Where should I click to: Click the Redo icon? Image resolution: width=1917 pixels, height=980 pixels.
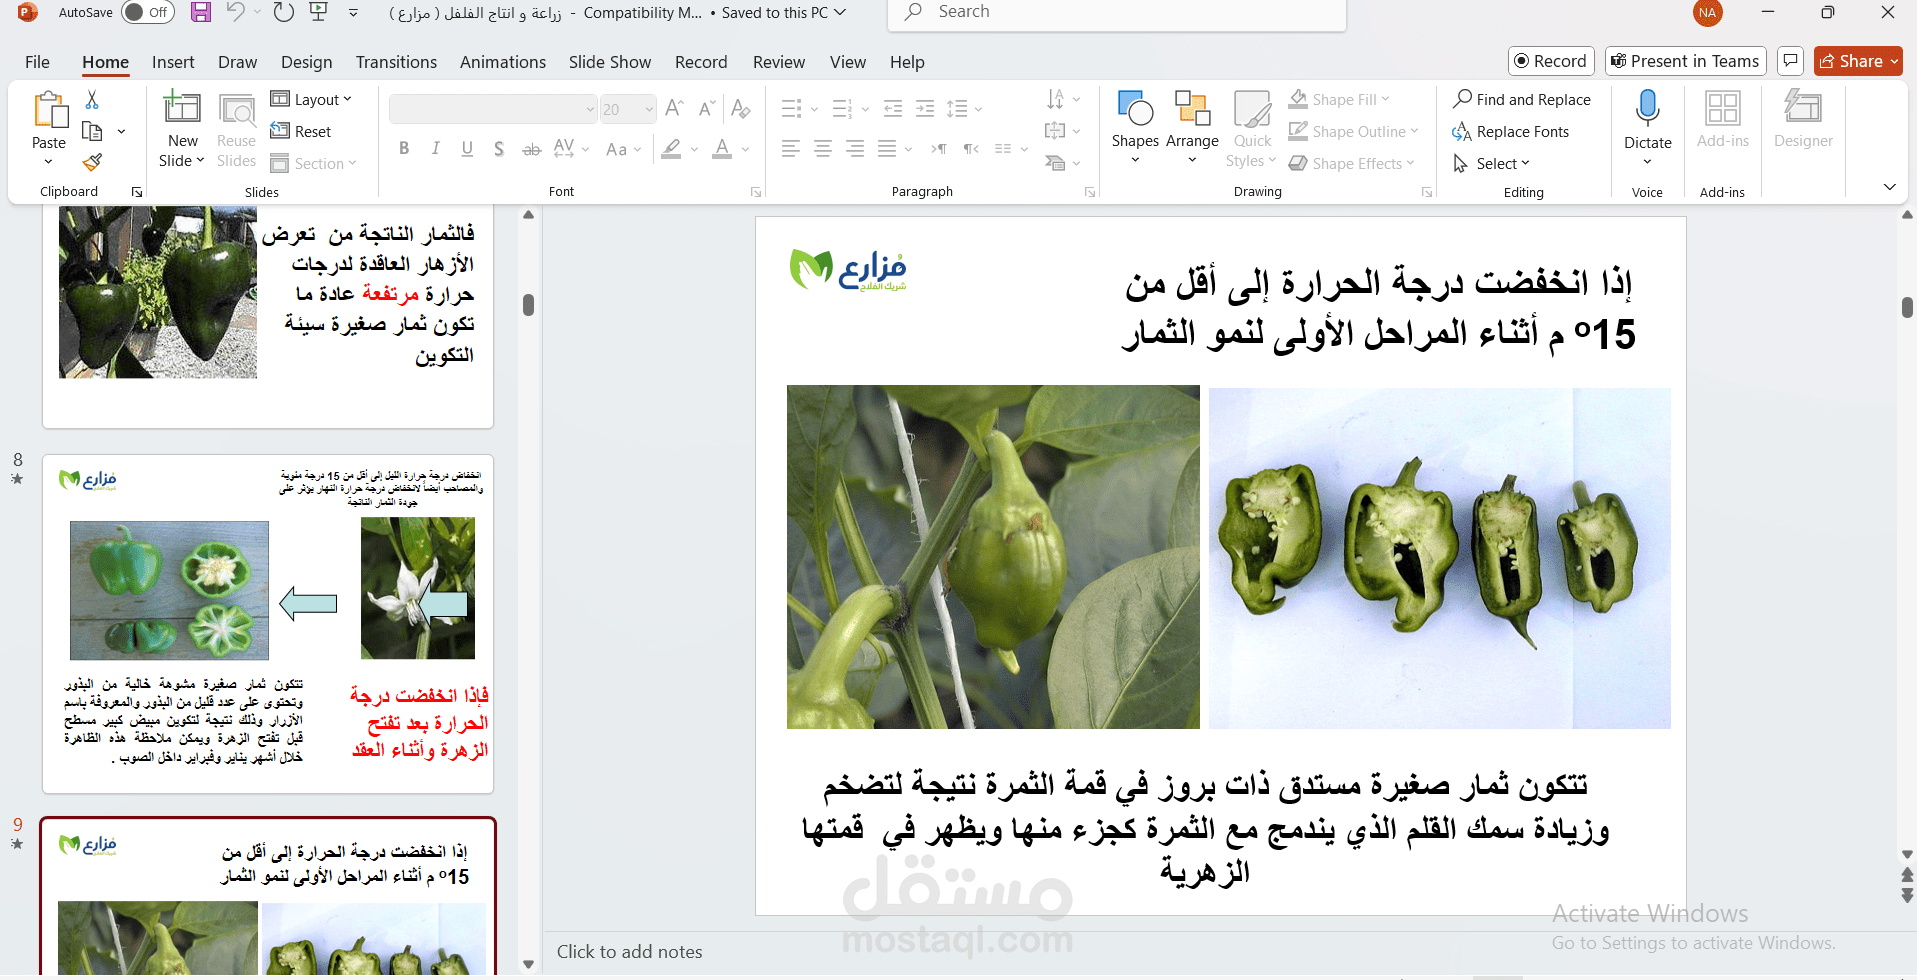point(284,13)
